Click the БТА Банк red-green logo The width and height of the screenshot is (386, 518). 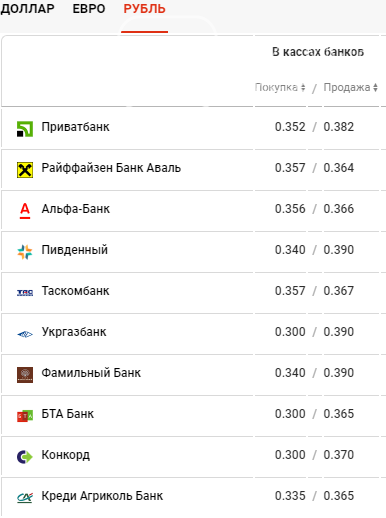pyautogui.click(x=25, y=416)
